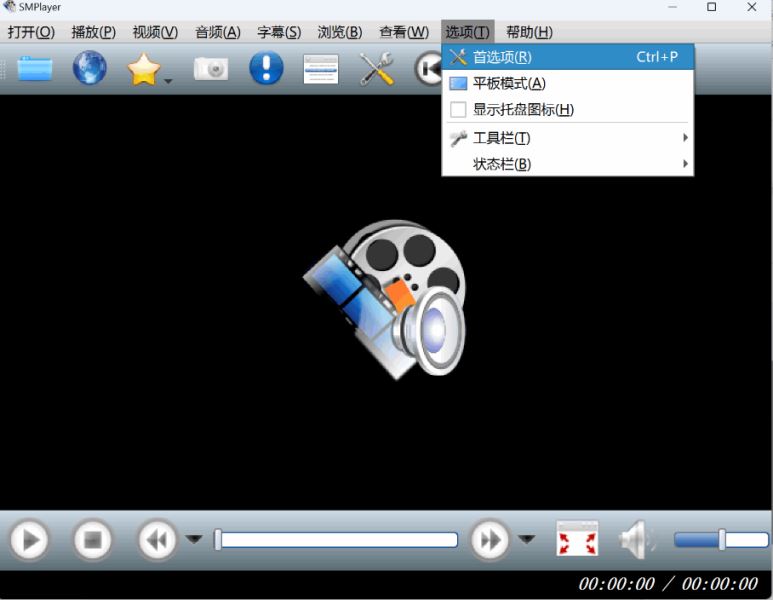Click the playback seek bar
Image resolution: width=773 pixels, height=600 pixels.
coord(336,540)
